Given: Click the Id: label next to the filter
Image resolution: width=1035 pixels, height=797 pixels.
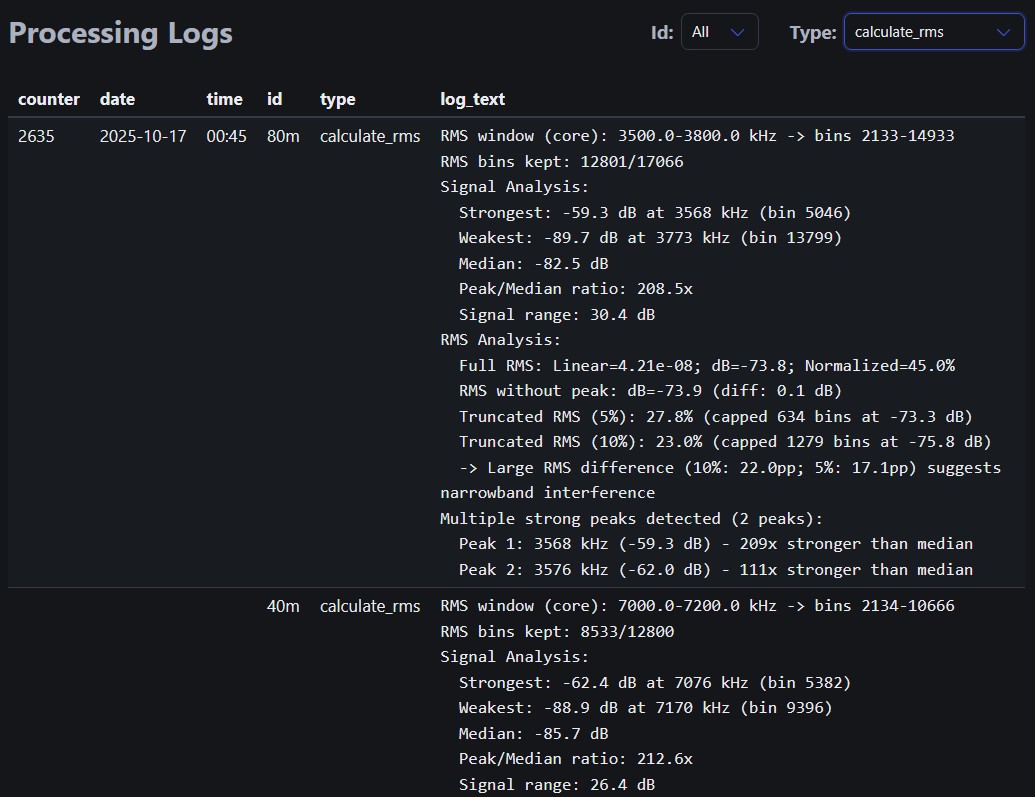Looking at the screenshot, I should click(x=661, y=32).
